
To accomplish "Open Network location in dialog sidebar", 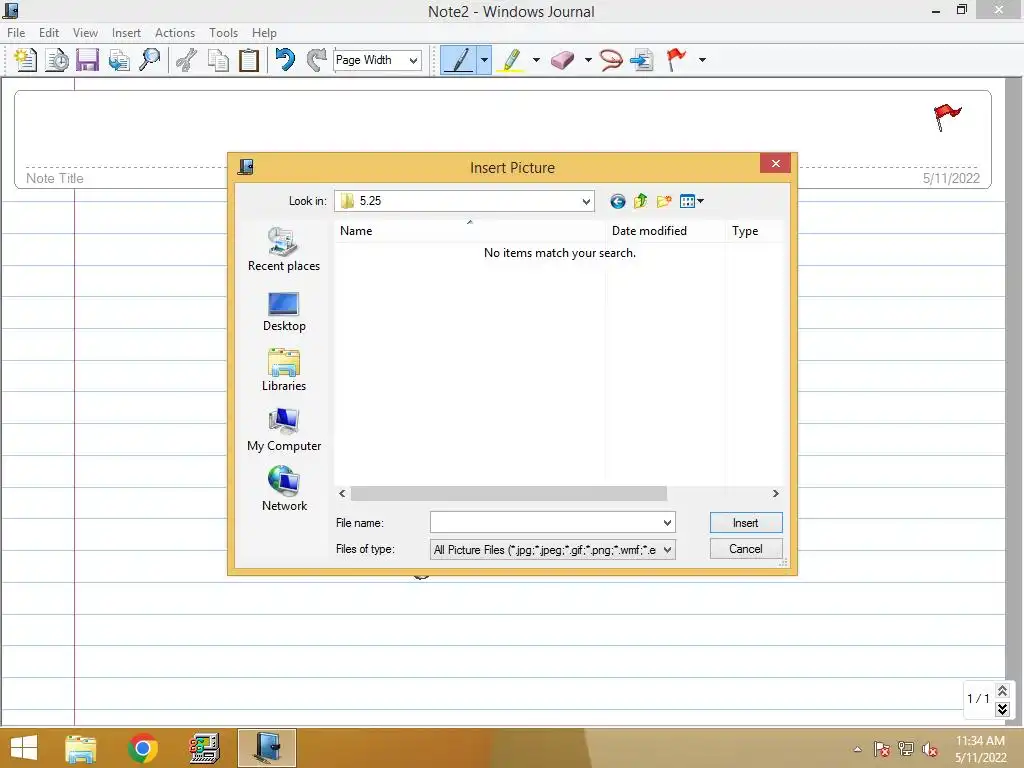I will [284, 488].
